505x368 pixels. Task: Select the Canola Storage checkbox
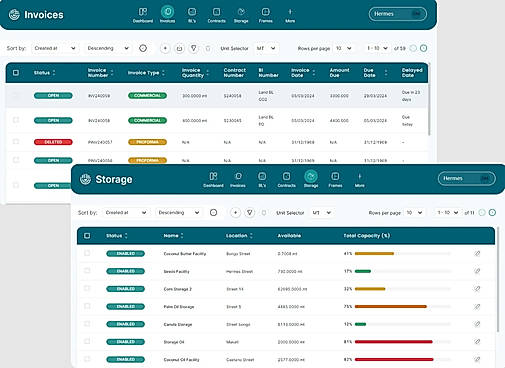(87, 324)
